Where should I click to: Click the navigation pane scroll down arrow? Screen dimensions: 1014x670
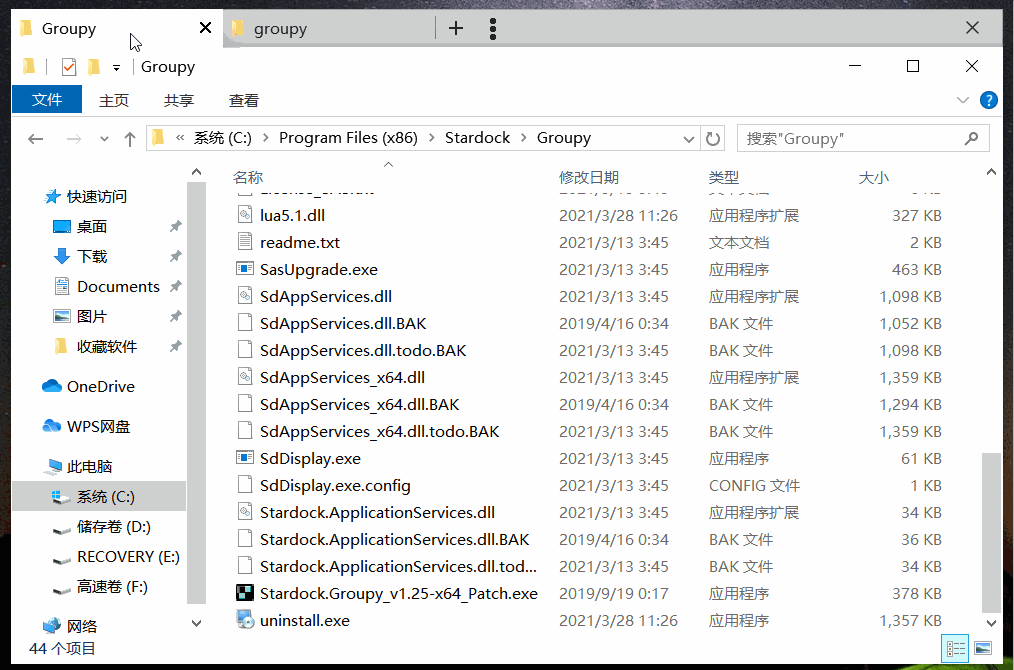(197, 623)
